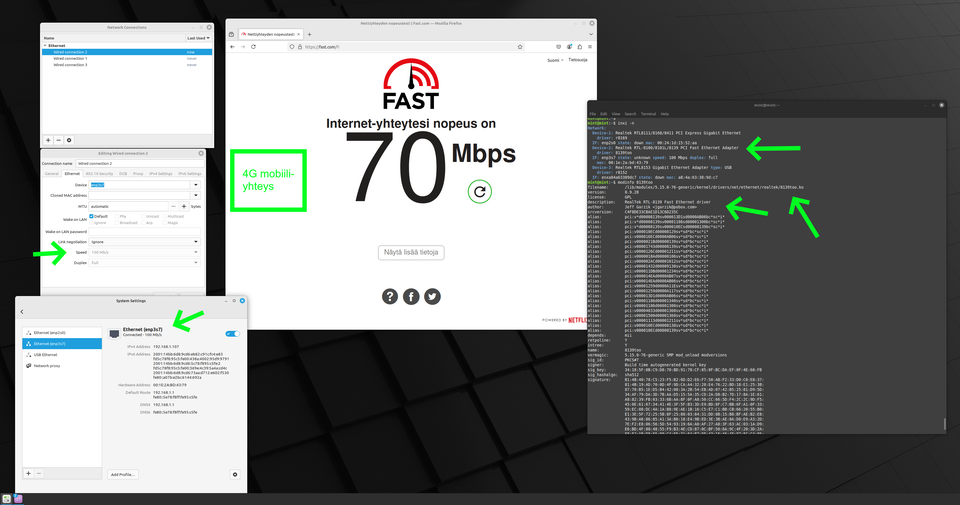Open Network proxy in System Settings sidebar
The height and width of the screenshot is (505, 960).
point(62,365)
